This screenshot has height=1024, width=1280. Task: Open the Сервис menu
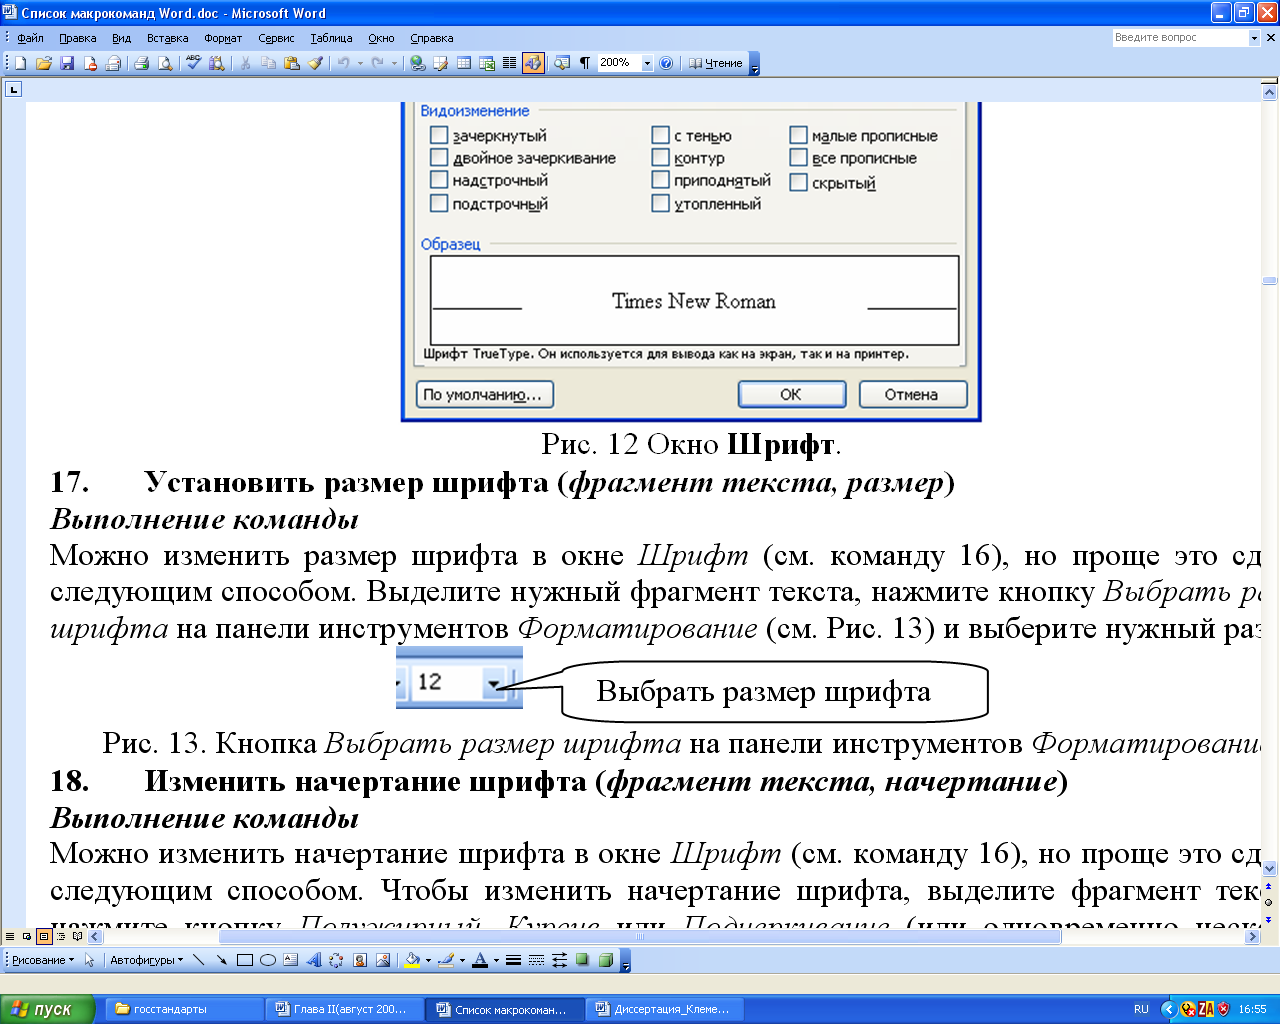point(276,38)
